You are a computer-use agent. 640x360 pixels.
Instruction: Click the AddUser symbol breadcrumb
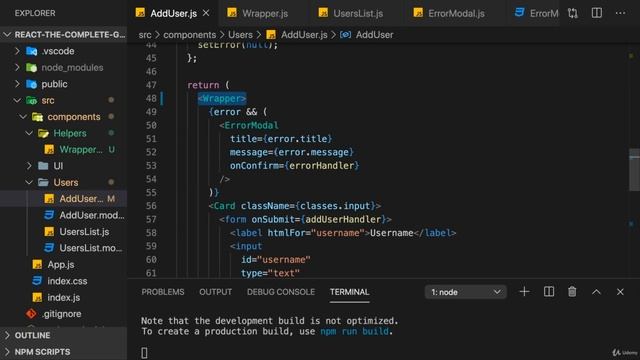coord(374,35)
